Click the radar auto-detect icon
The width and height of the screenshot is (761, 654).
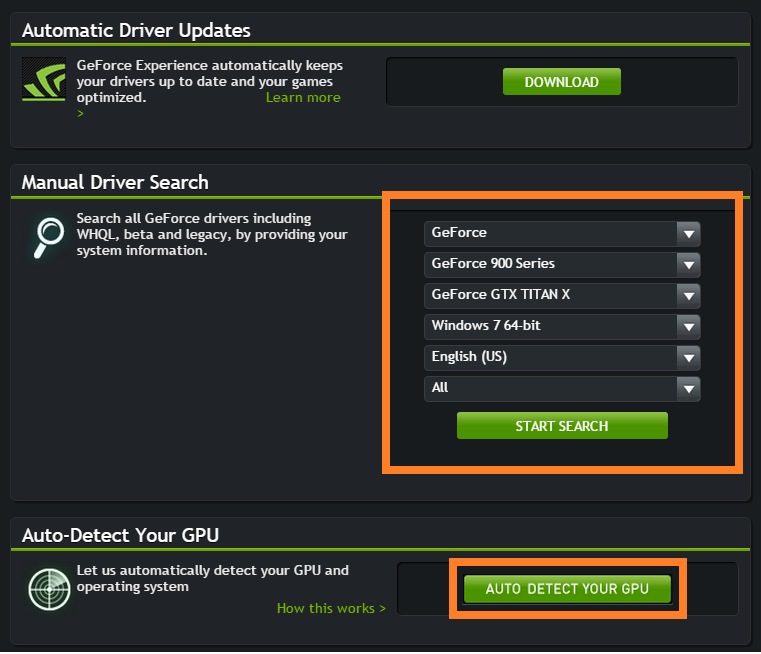[49, 589]
